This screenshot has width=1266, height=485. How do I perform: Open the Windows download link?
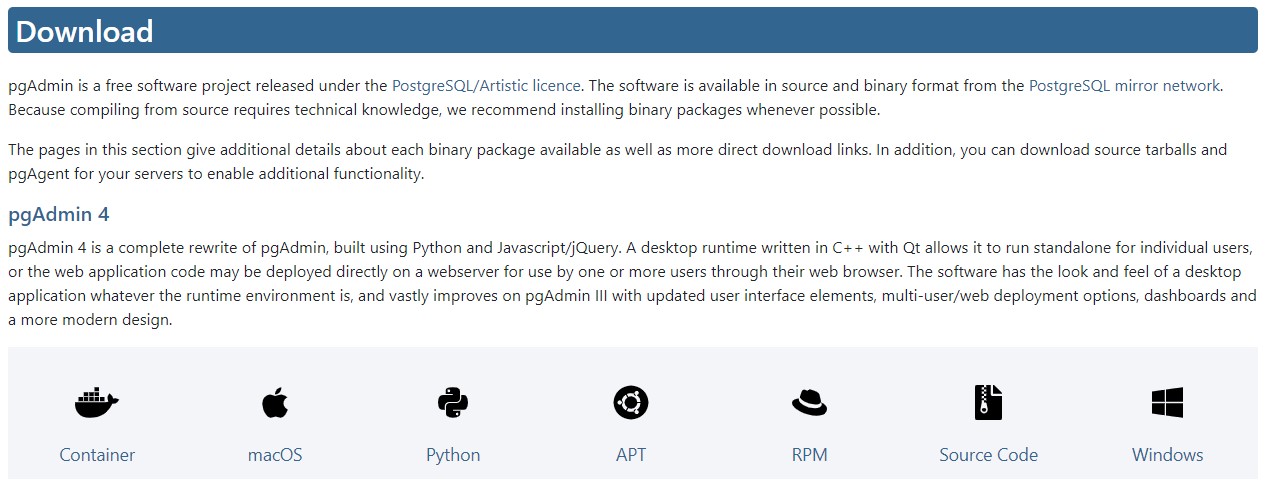click(x=1167, y=455)
